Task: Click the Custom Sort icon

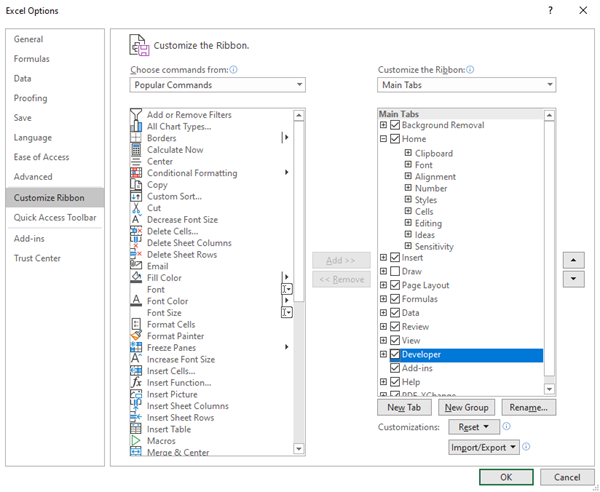Action: click(x=136, y=196)
